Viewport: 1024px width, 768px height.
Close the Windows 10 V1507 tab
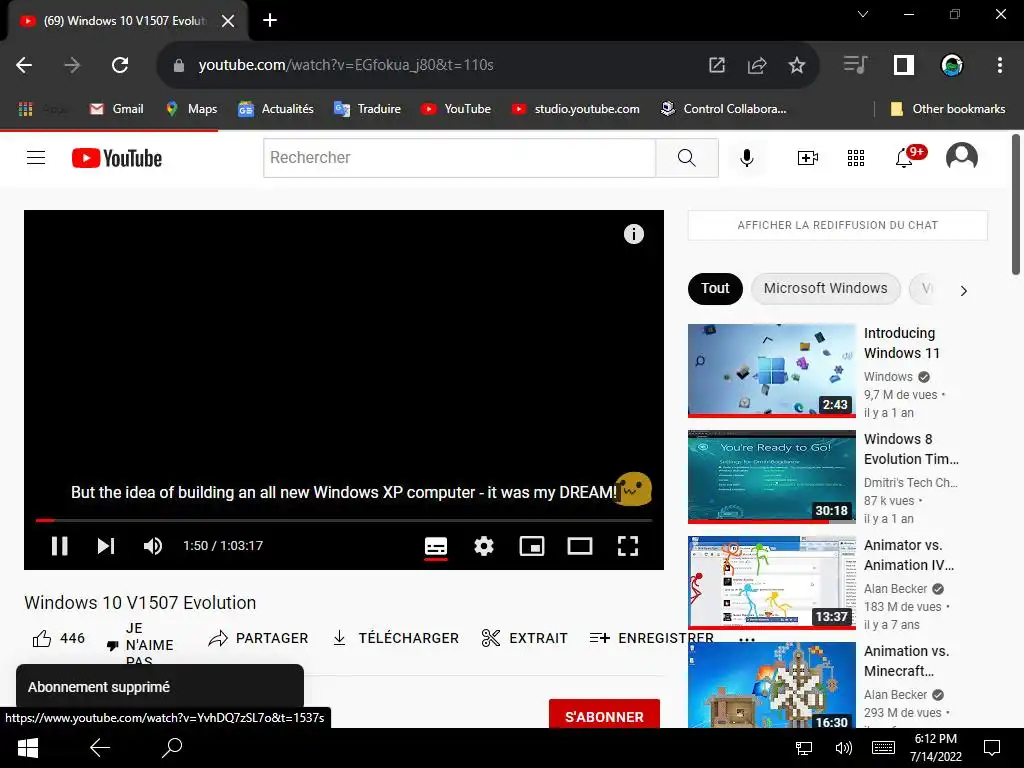point(228,21)
